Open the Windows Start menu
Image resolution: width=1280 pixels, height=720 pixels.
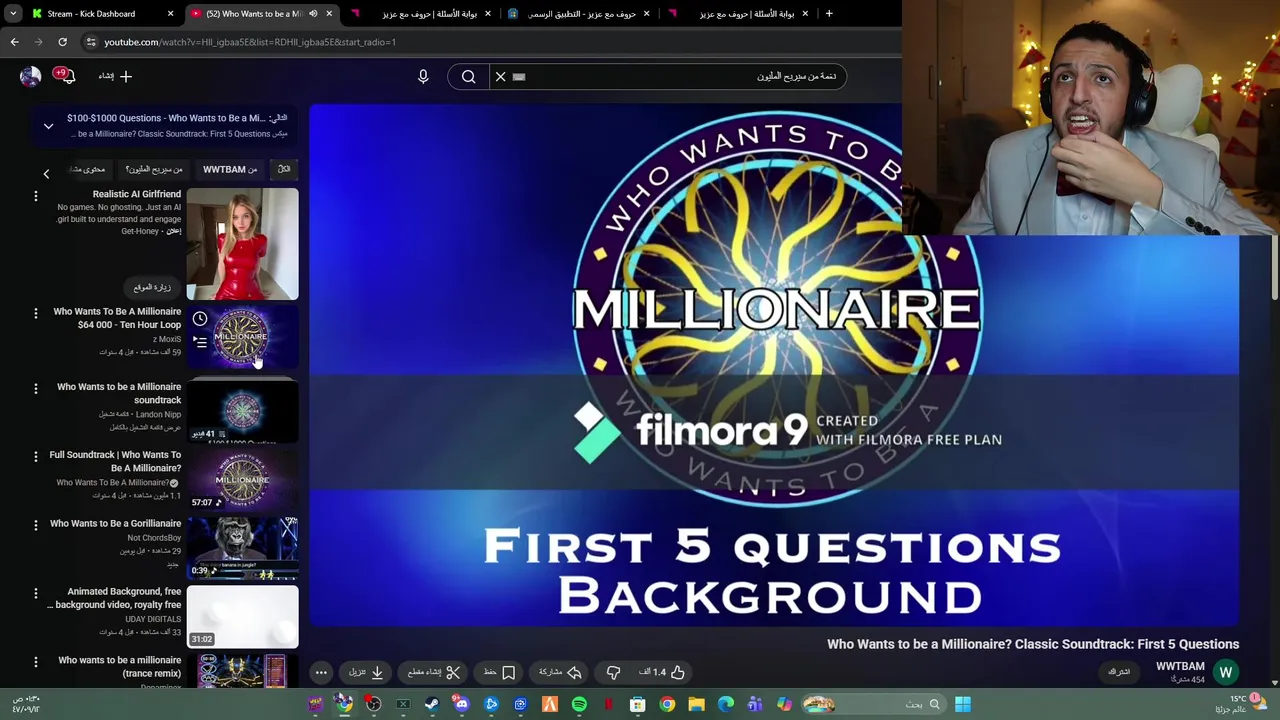[x=962, y=705]
